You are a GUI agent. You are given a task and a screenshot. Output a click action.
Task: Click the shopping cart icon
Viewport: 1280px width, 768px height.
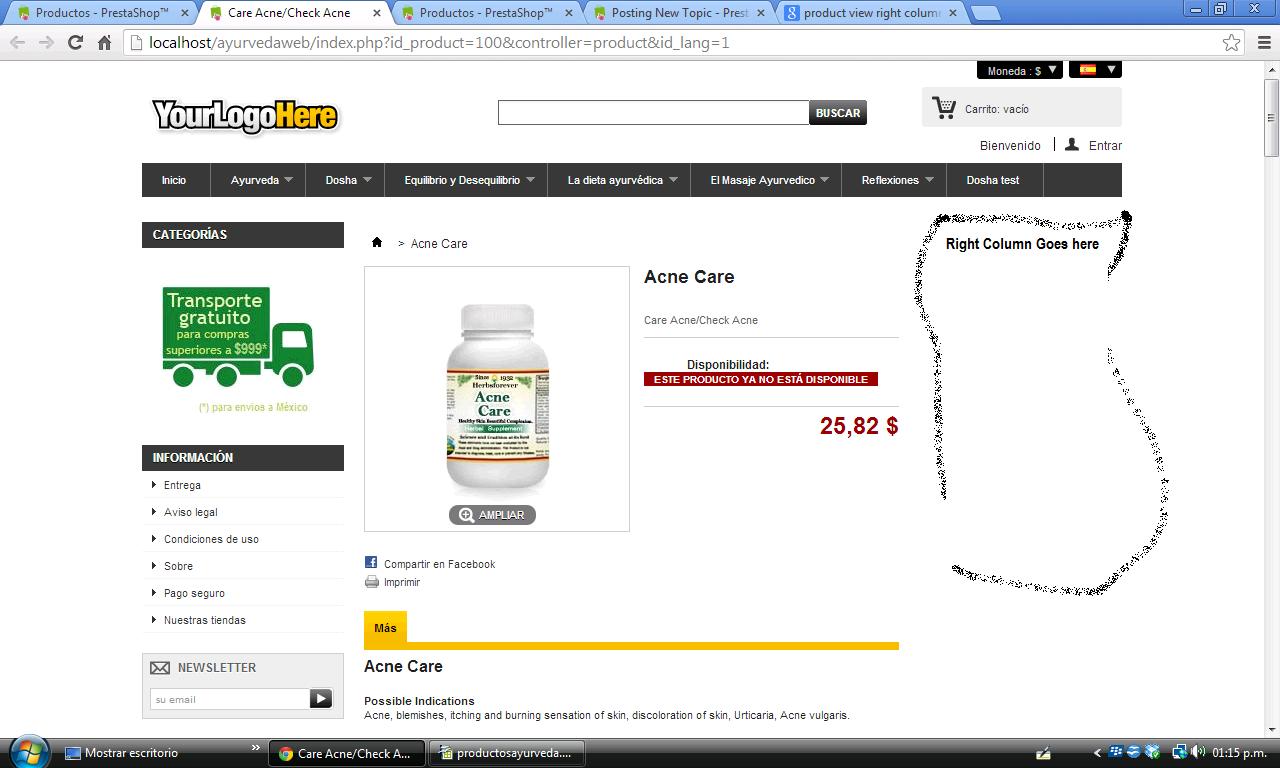pos(943,107)
